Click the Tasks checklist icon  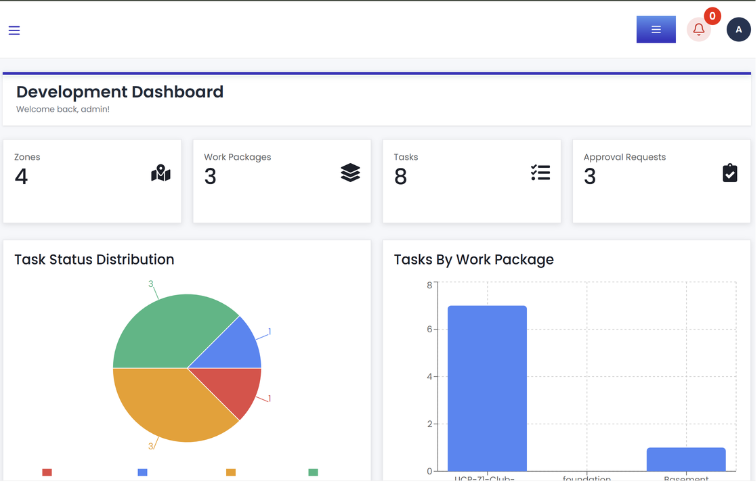[x=540, y=173]
